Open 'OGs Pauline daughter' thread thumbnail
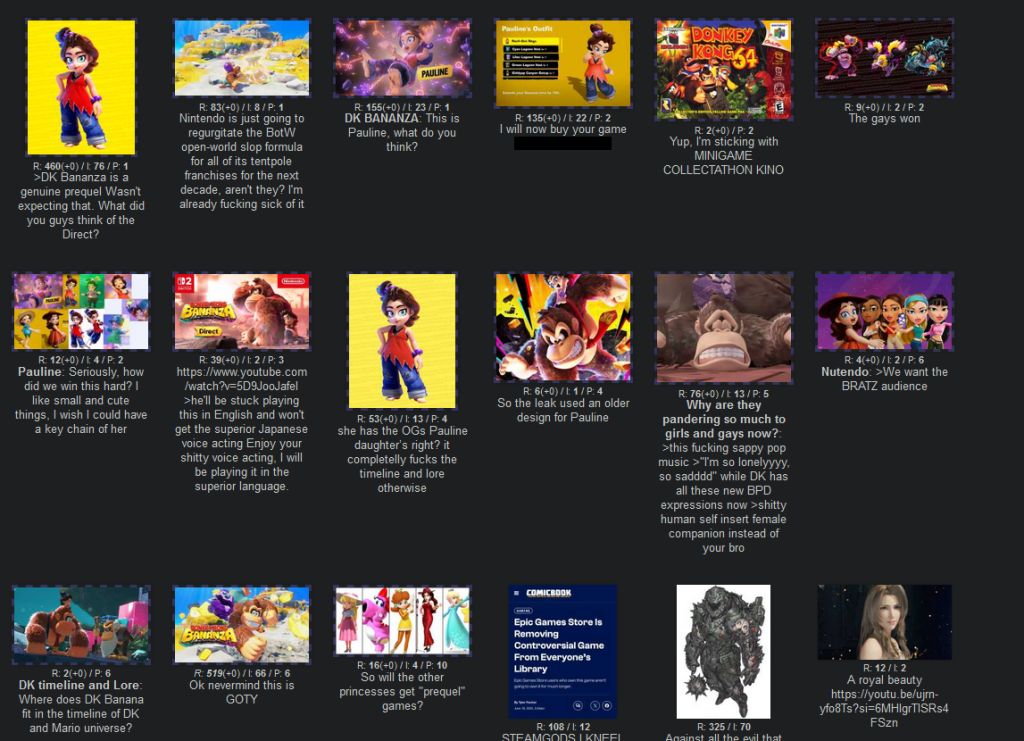This screenshot has height=741, width=1024. point(402,341)
